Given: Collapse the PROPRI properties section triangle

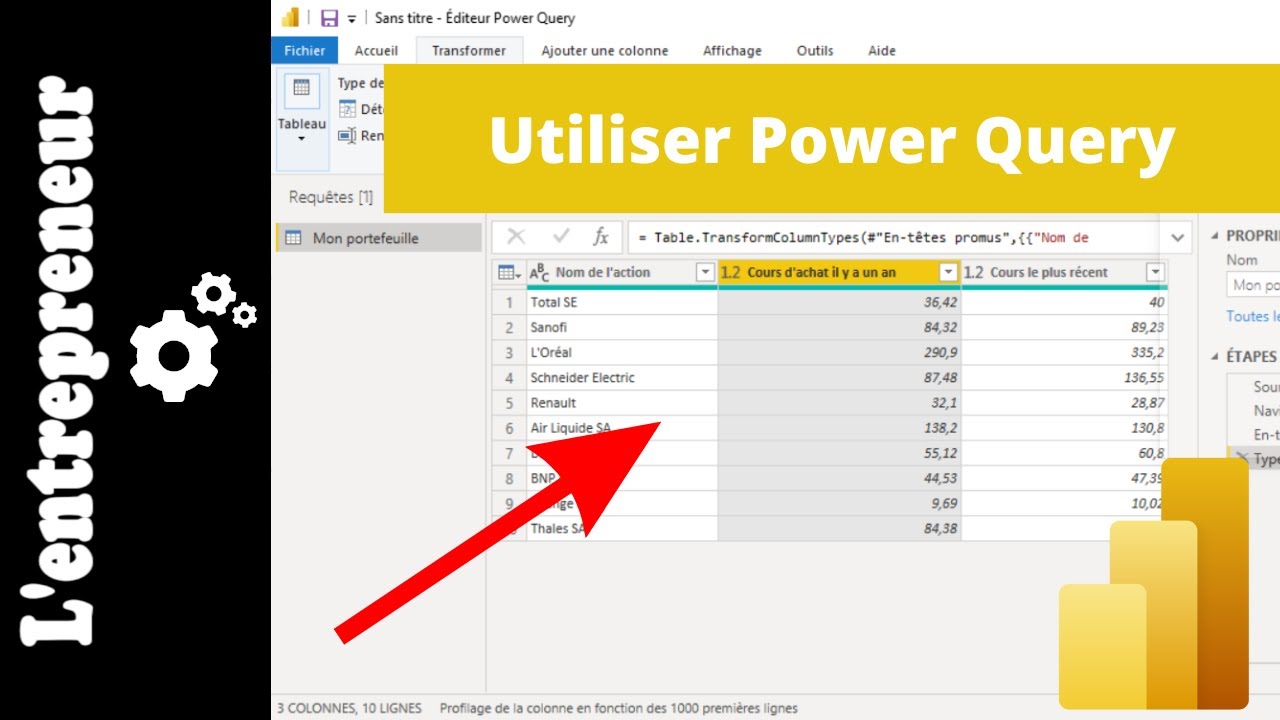Looking at the screenshot, I should 1215,236.
